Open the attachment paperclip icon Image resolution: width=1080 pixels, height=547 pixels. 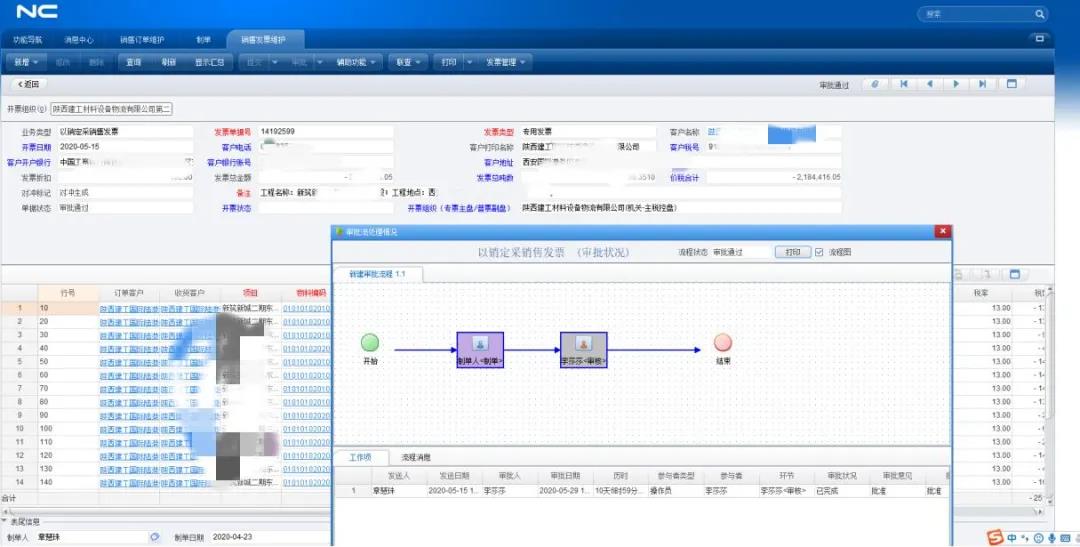(875, 83)
